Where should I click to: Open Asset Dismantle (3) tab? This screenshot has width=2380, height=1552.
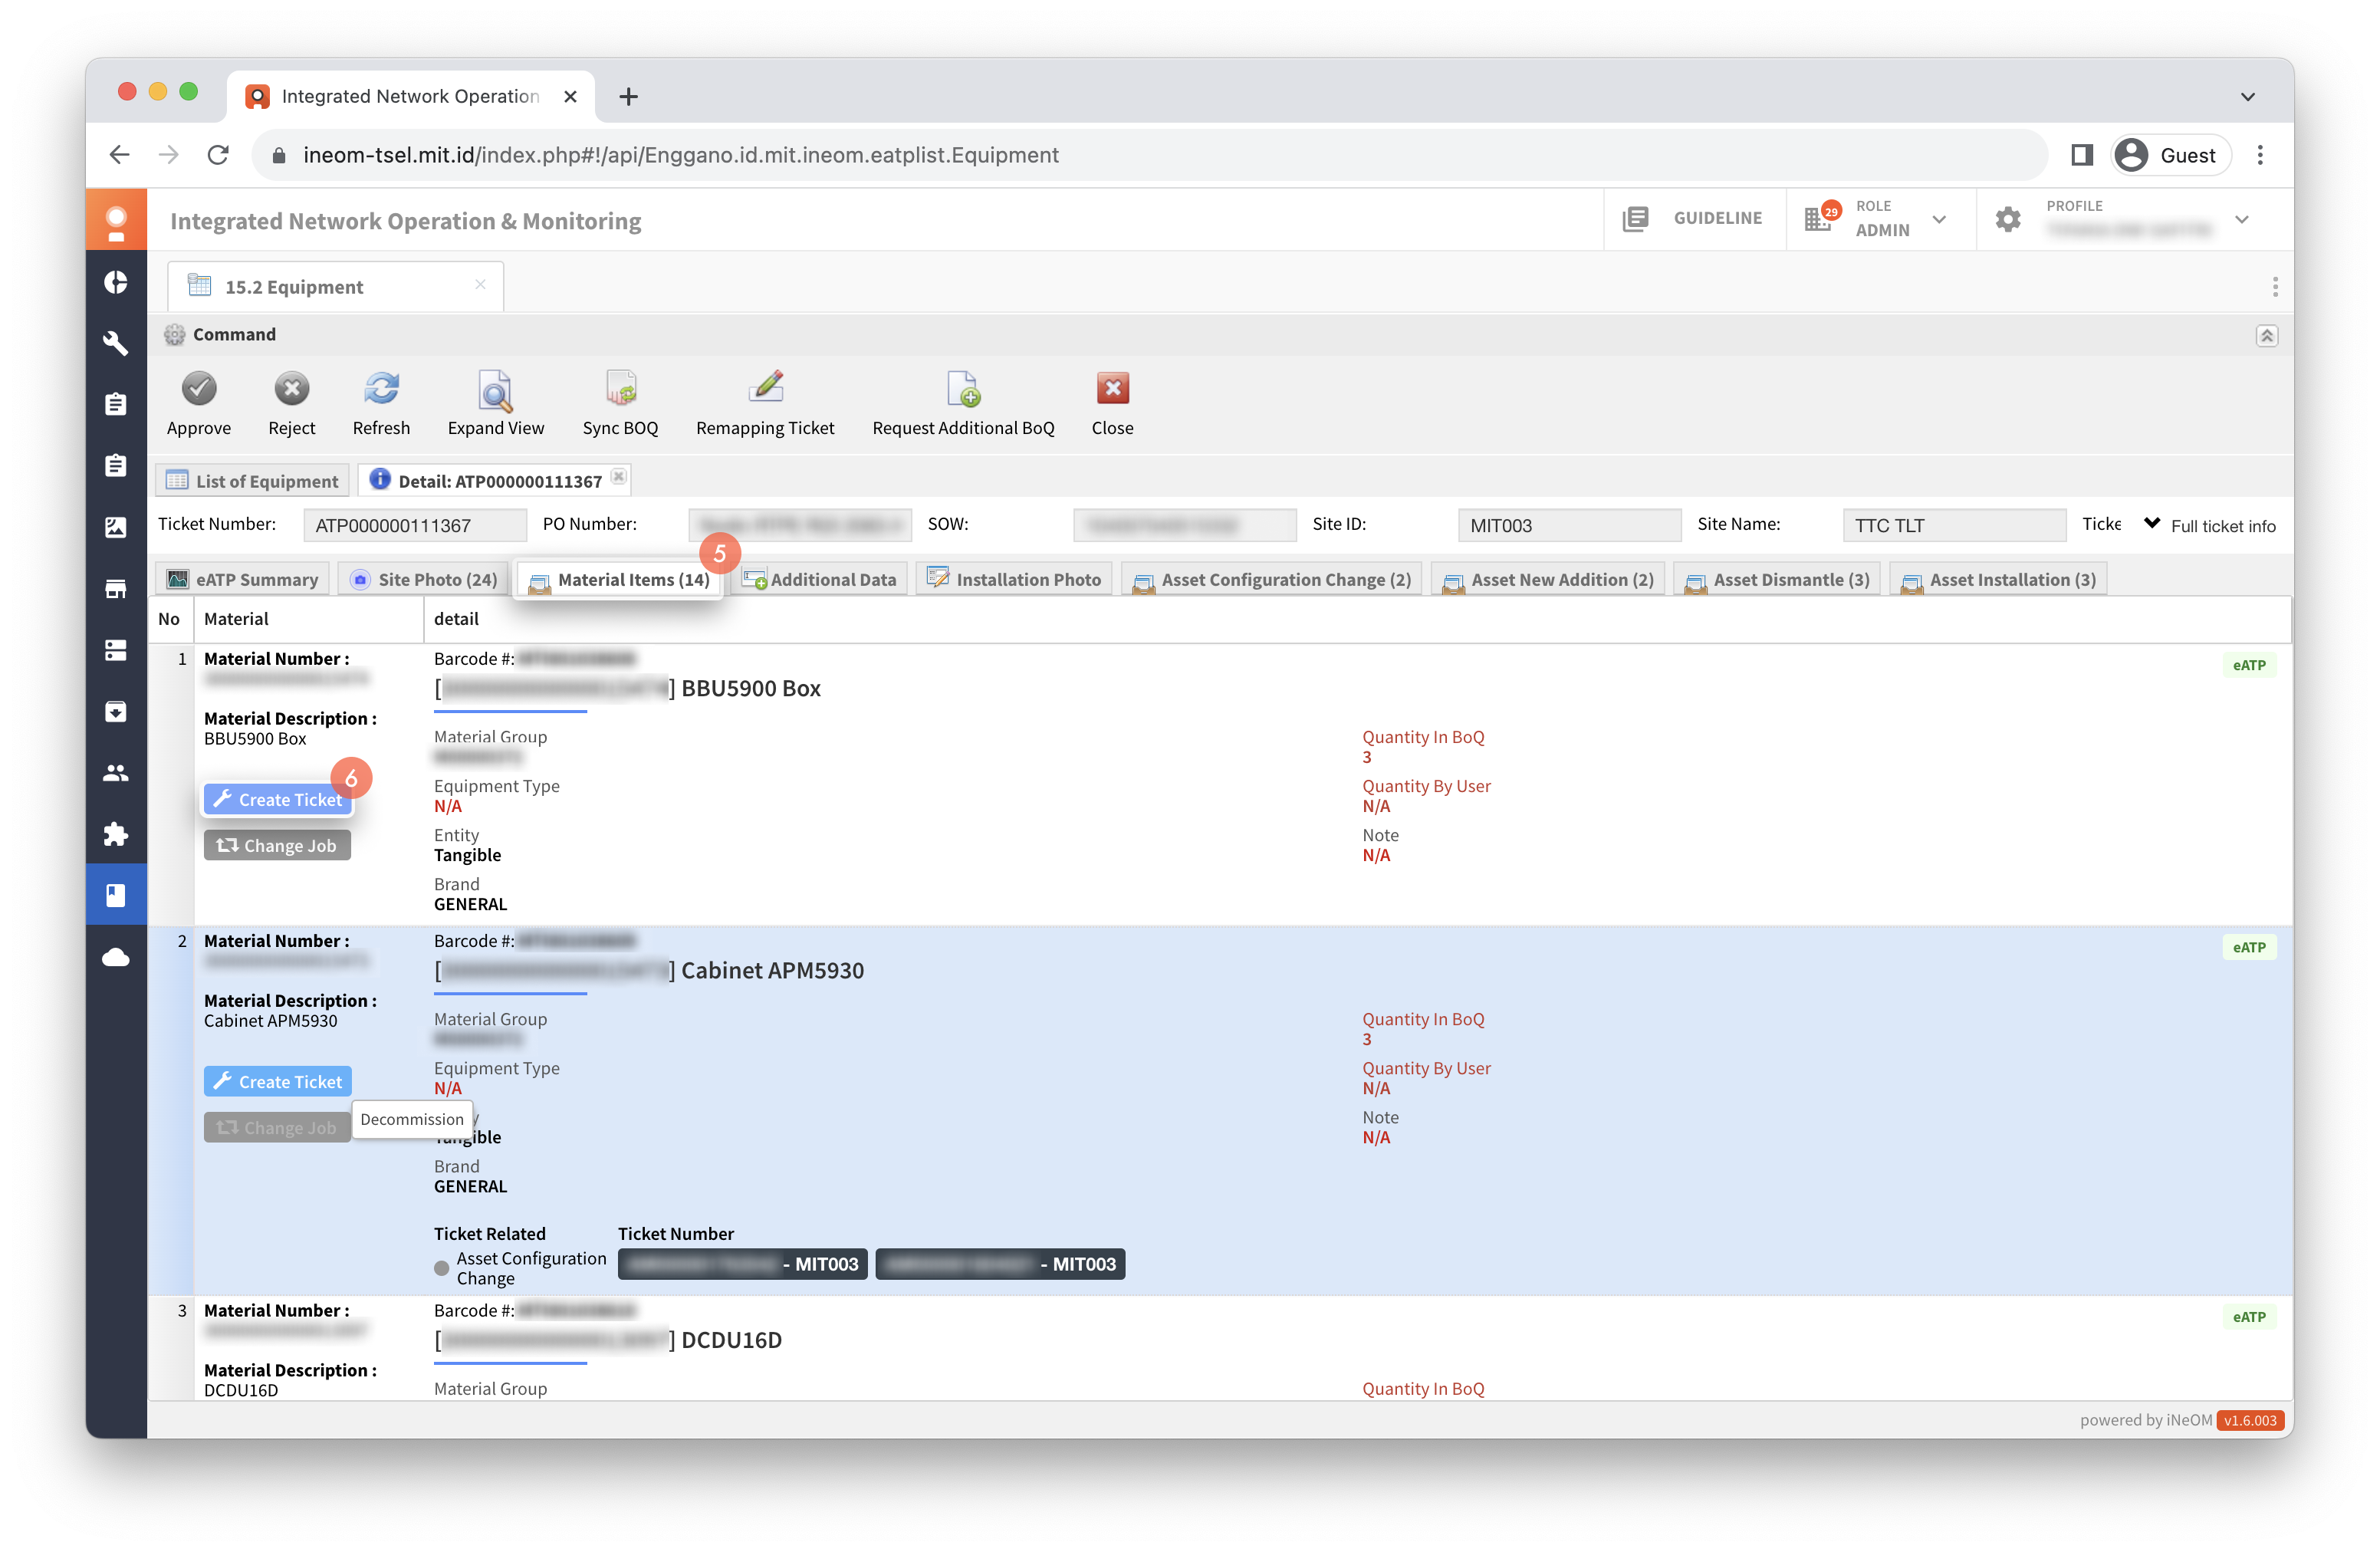[1778, 579]
